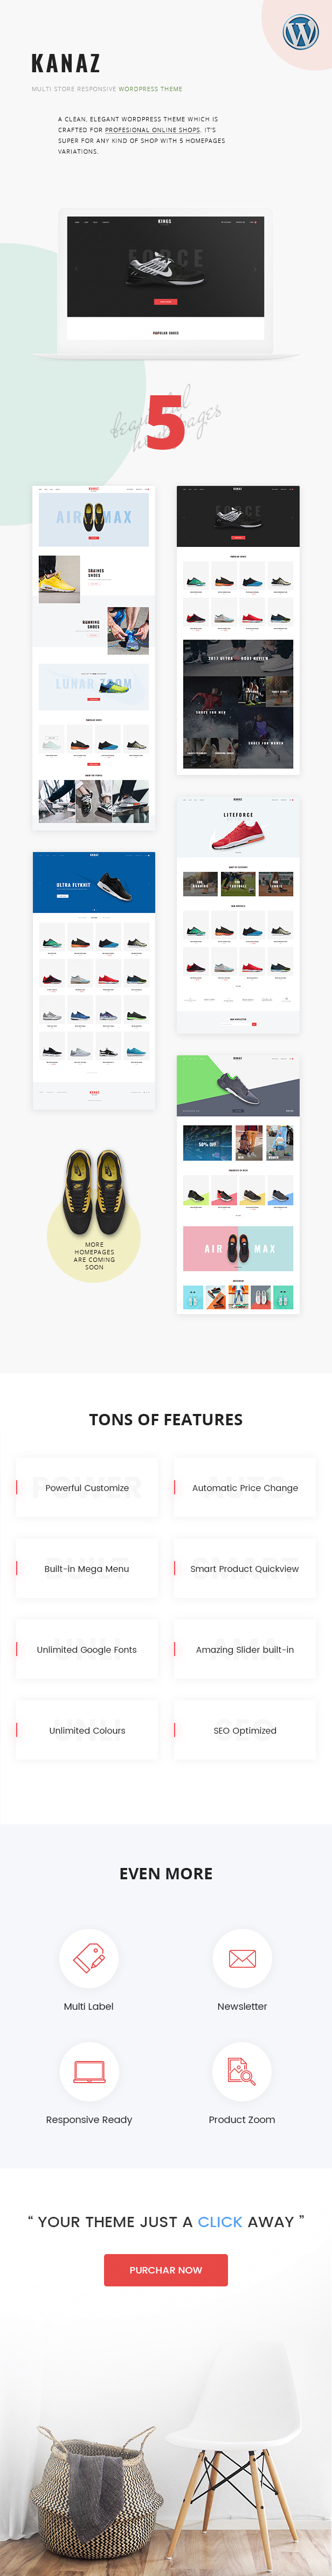Select the Smart Product Quickview card
Image resolution: width=332 pixels, height=2576 pixels.
click(245, 1568)
